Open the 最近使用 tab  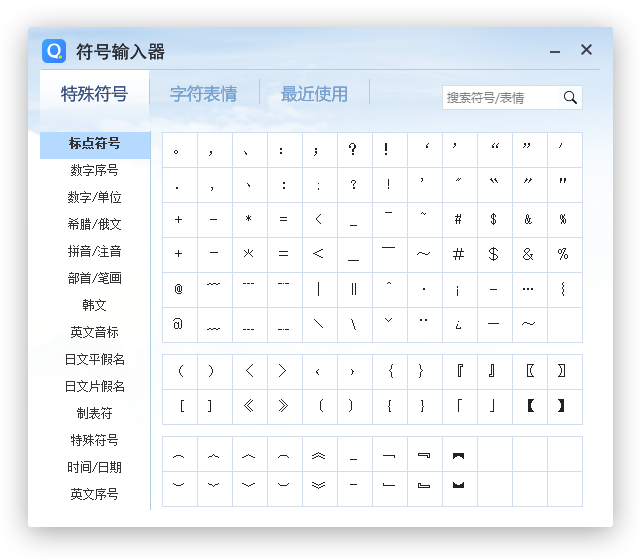[314, 94]
